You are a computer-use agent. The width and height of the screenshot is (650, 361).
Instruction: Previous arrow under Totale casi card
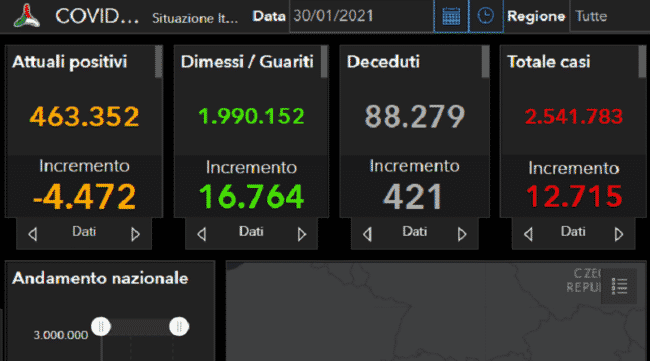[528, 234]
